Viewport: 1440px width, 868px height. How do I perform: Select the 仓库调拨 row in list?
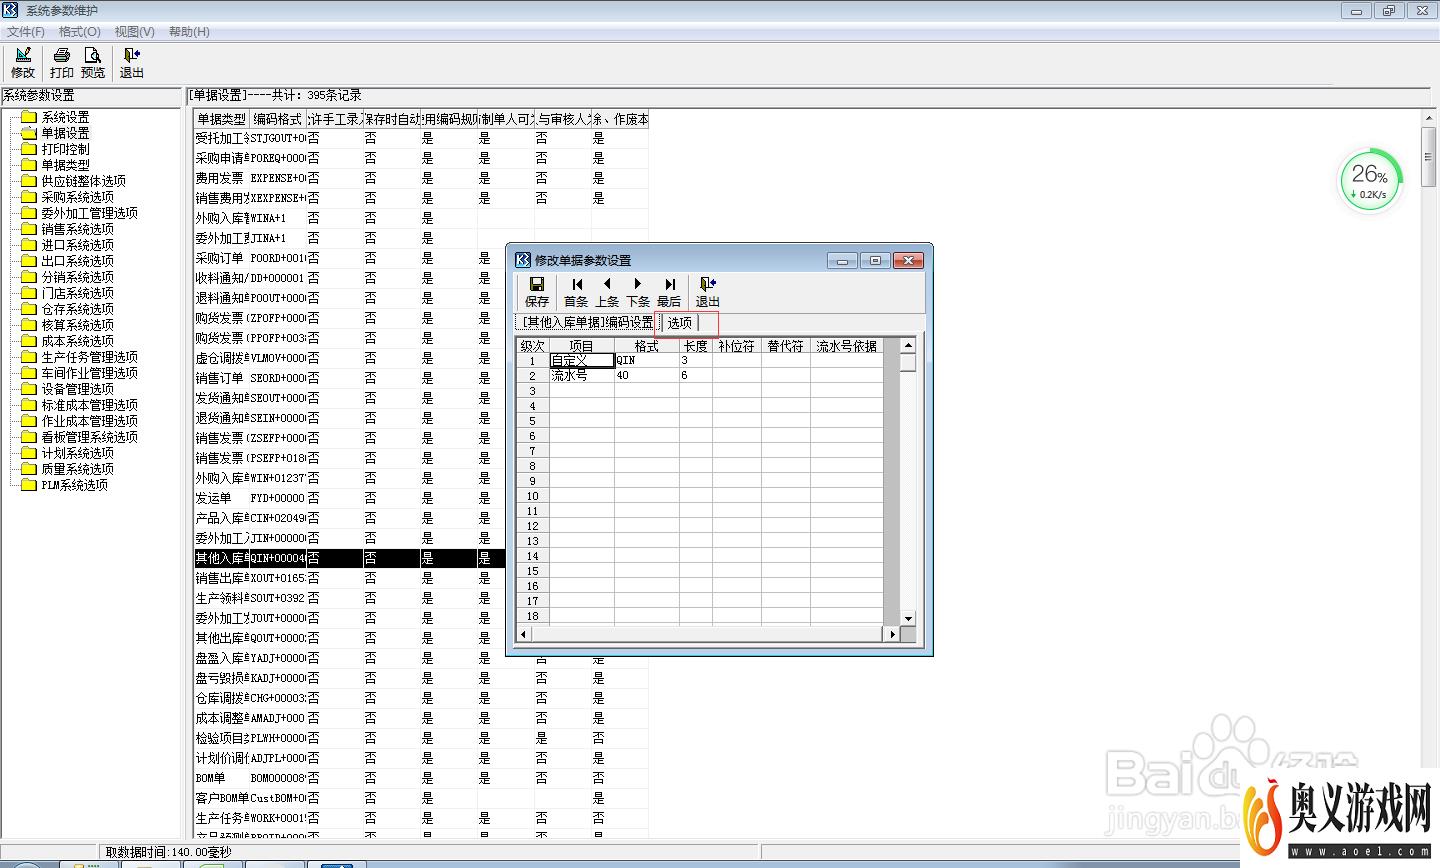point(421,698)
